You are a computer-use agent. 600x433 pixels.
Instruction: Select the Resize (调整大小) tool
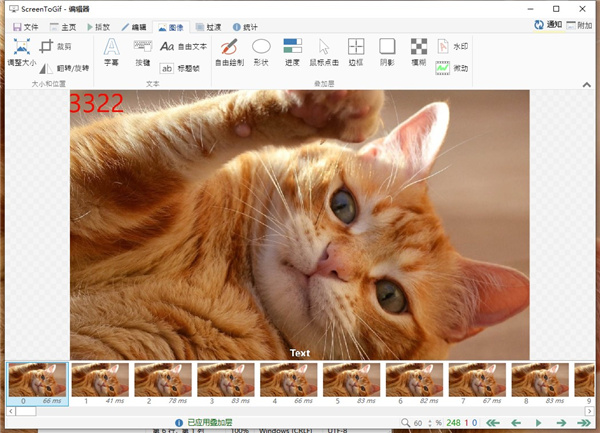(x=21, y=52)
